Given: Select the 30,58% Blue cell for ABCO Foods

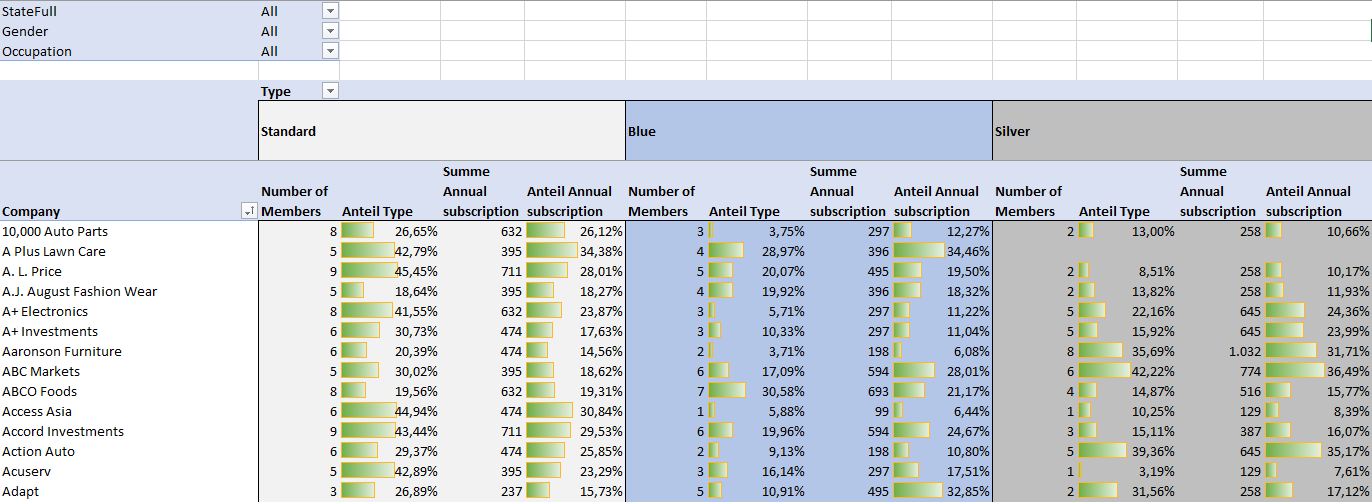Looking at the screenshot, I should point(757,391).
